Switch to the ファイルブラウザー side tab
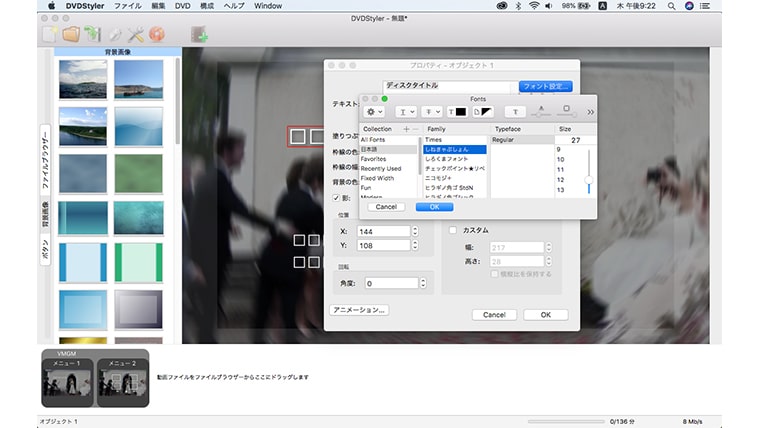760x428 pixels. tap(45, 159)
